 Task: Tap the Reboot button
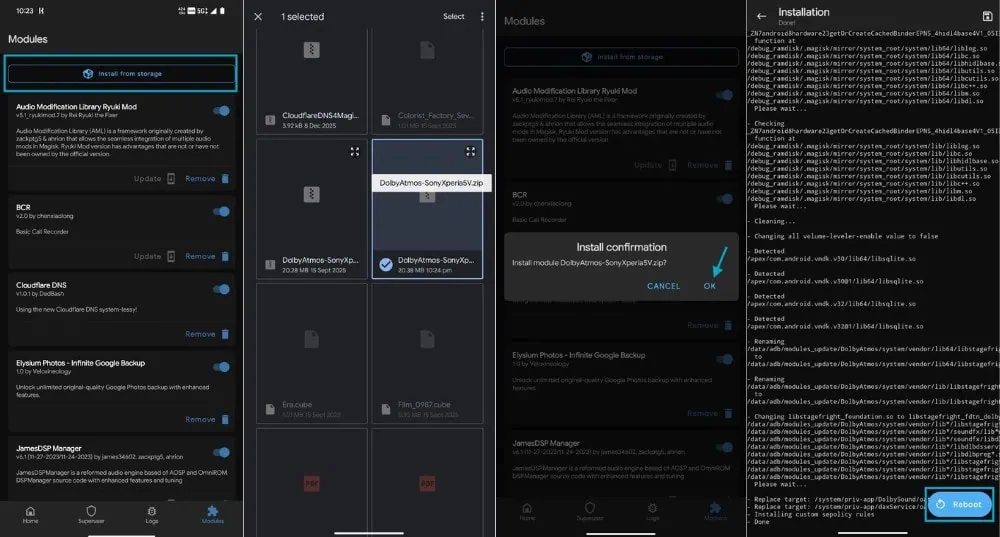959,504
